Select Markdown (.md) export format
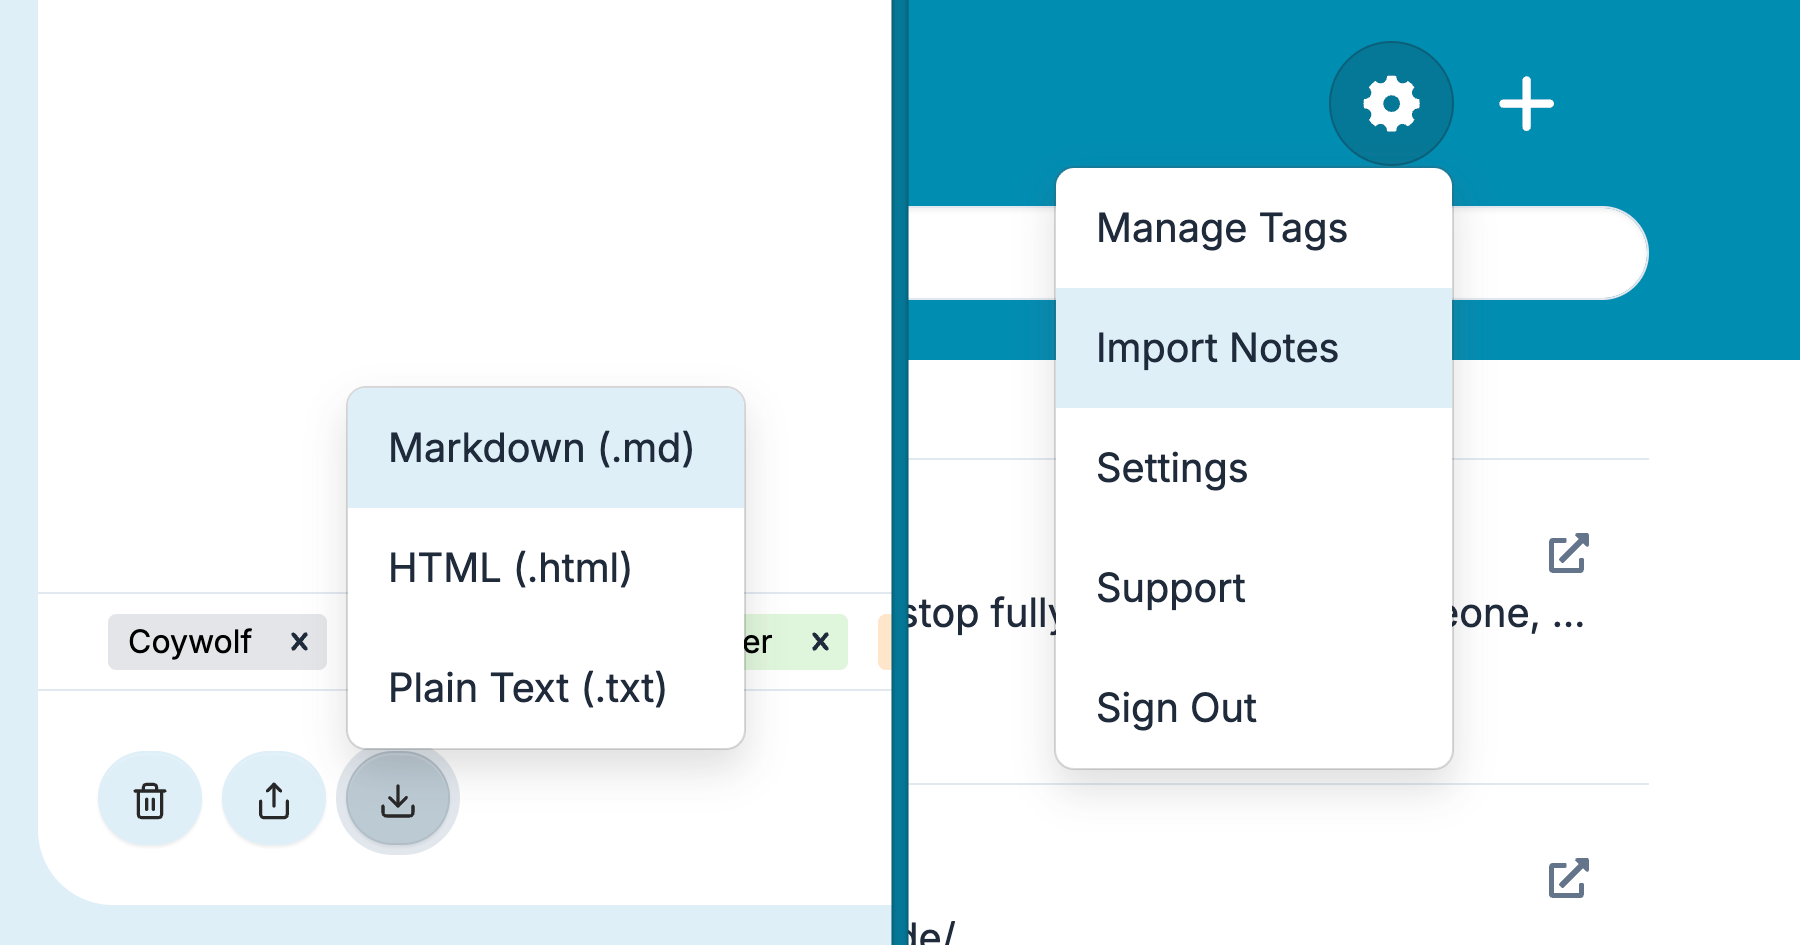Screen dimensions: 1800x945 (541, 447)
